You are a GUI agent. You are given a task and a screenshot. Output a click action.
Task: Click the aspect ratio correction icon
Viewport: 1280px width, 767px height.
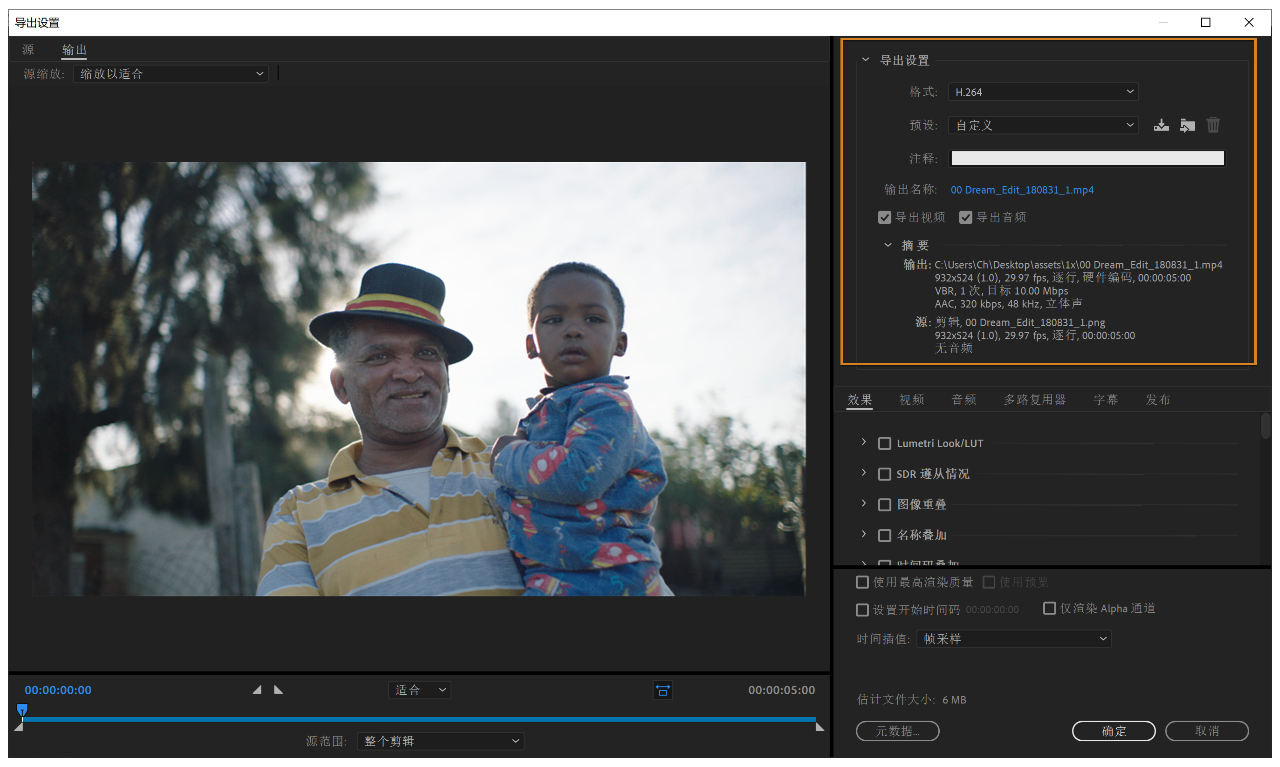(663, 690)
